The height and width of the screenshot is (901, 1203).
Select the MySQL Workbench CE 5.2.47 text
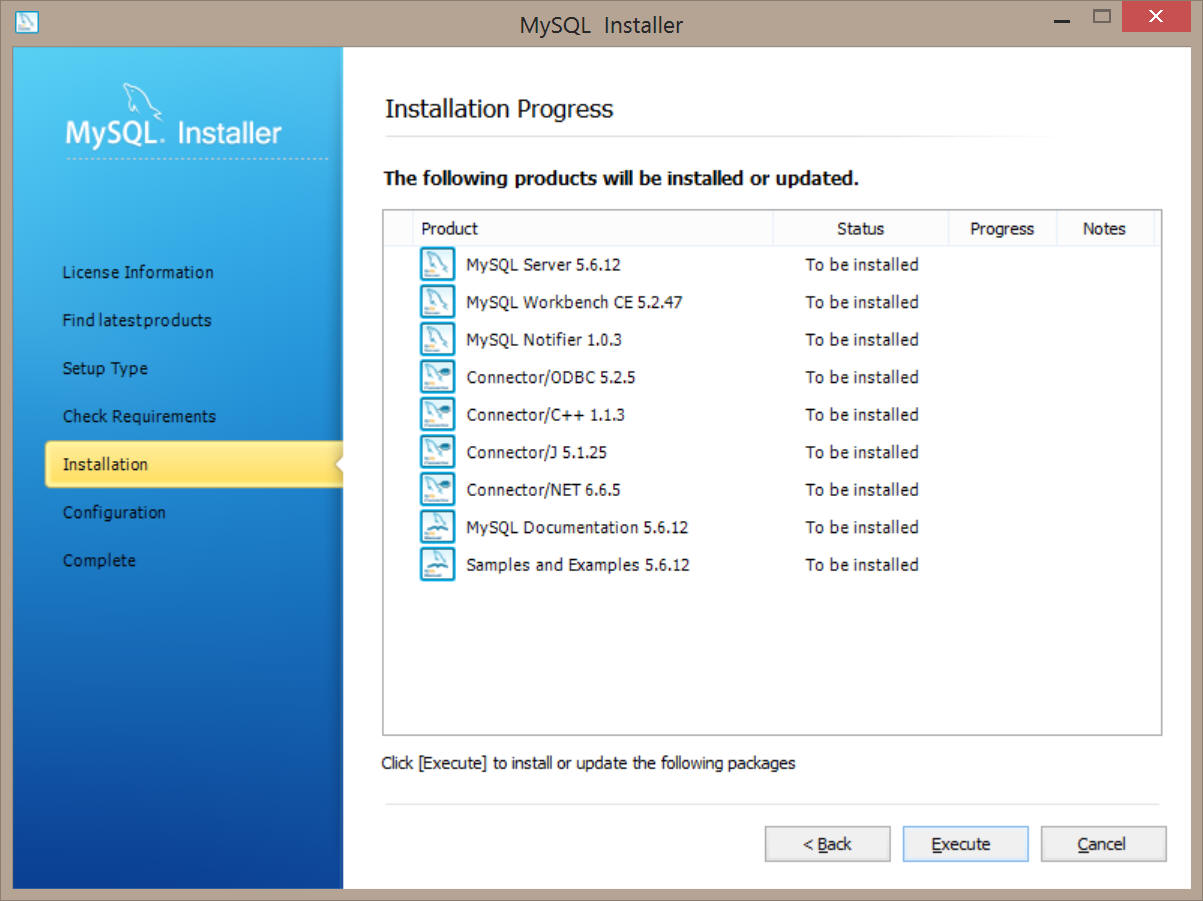click(574, 302)
